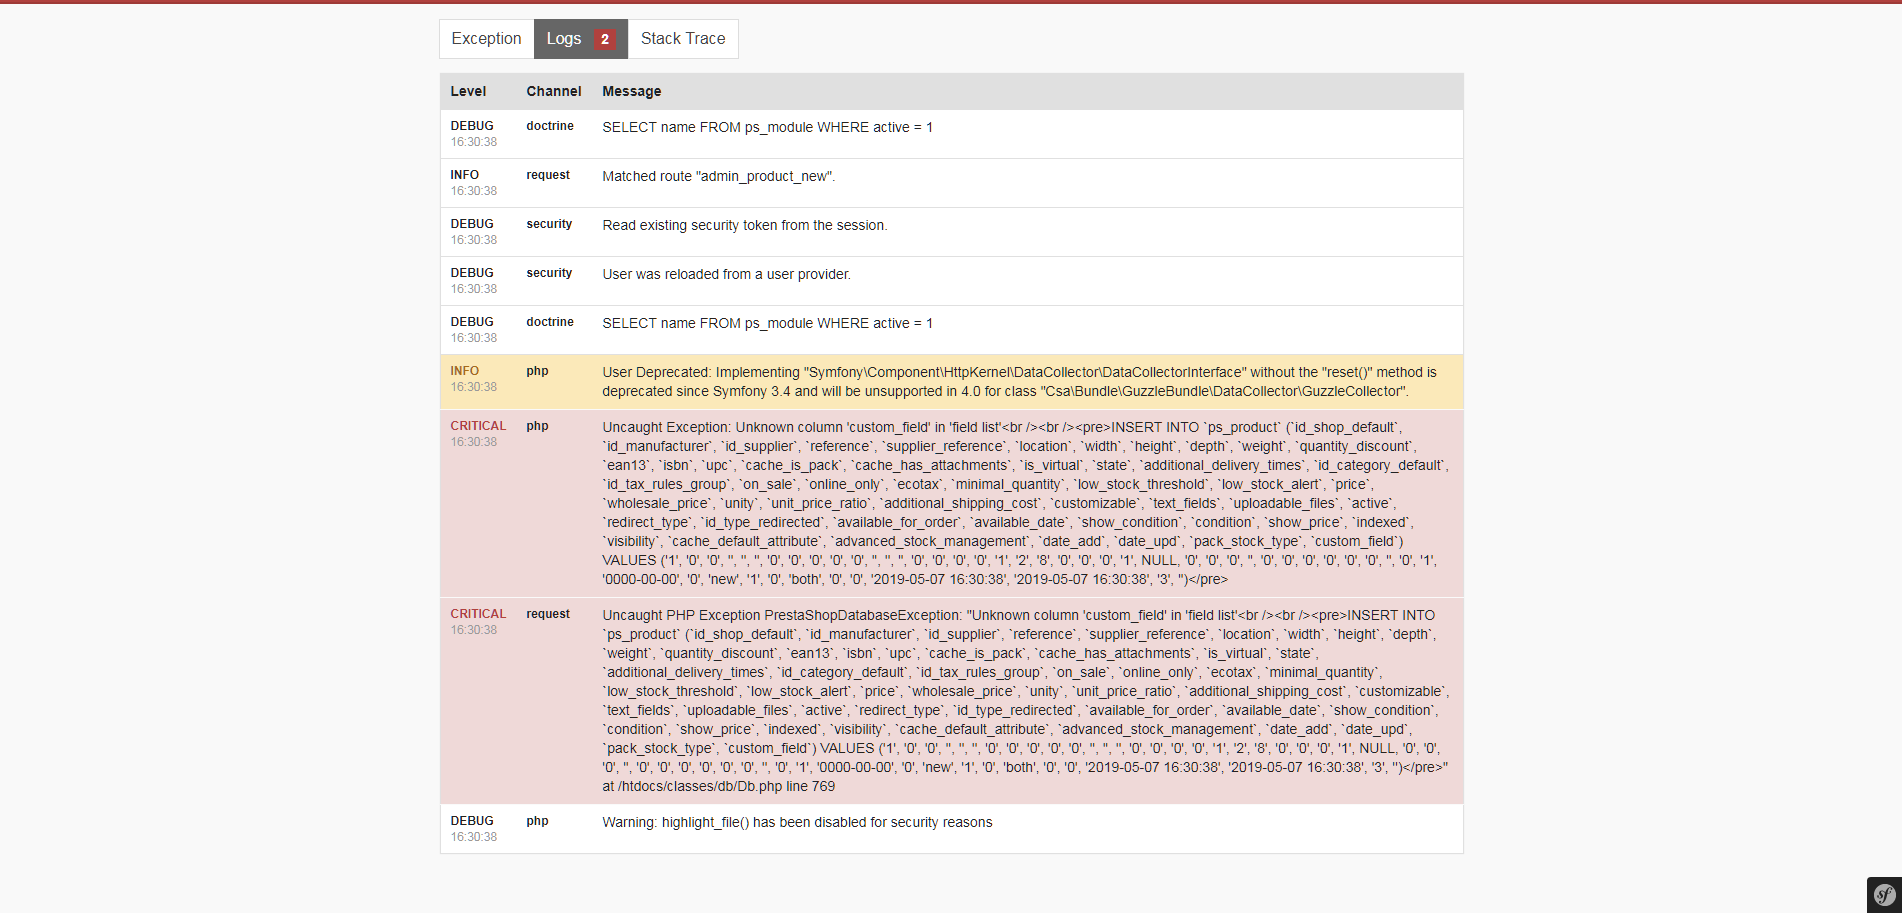The image size is (1902, 913).
Task: Click the red log count badge 2
Action: click(x=604, y=39)
